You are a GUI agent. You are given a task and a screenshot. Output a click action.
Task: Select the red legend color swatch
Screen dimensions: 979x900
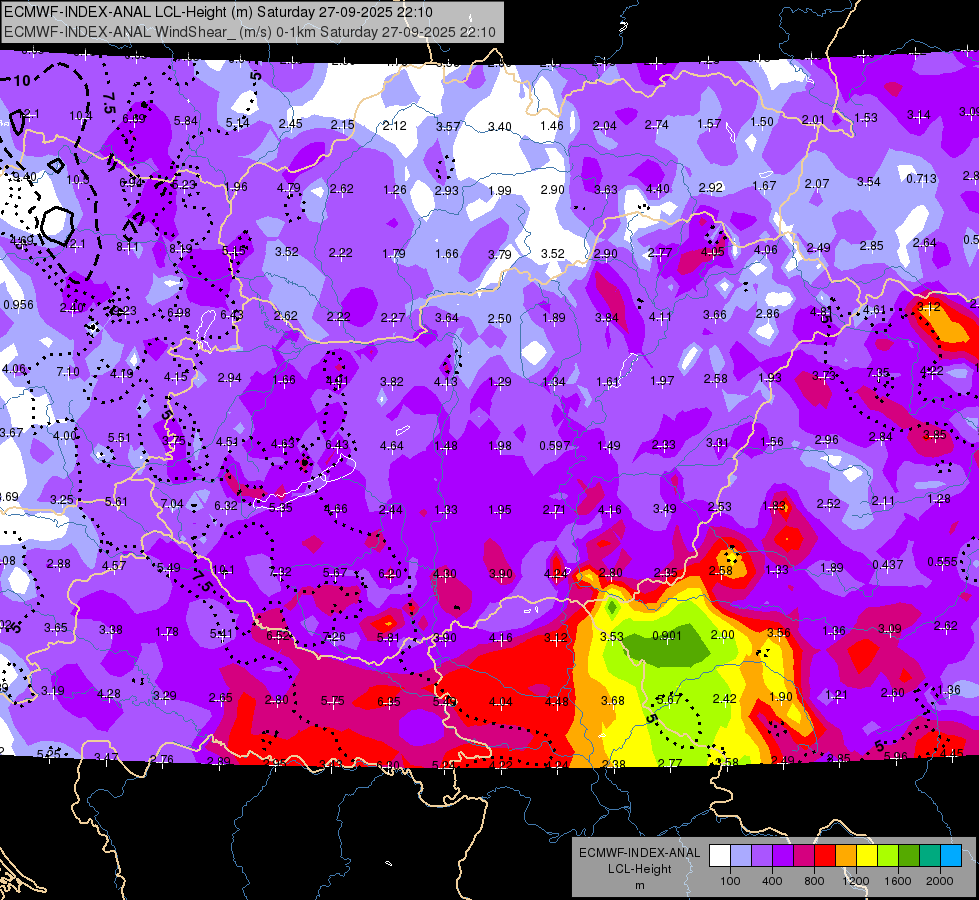(825, 856)
